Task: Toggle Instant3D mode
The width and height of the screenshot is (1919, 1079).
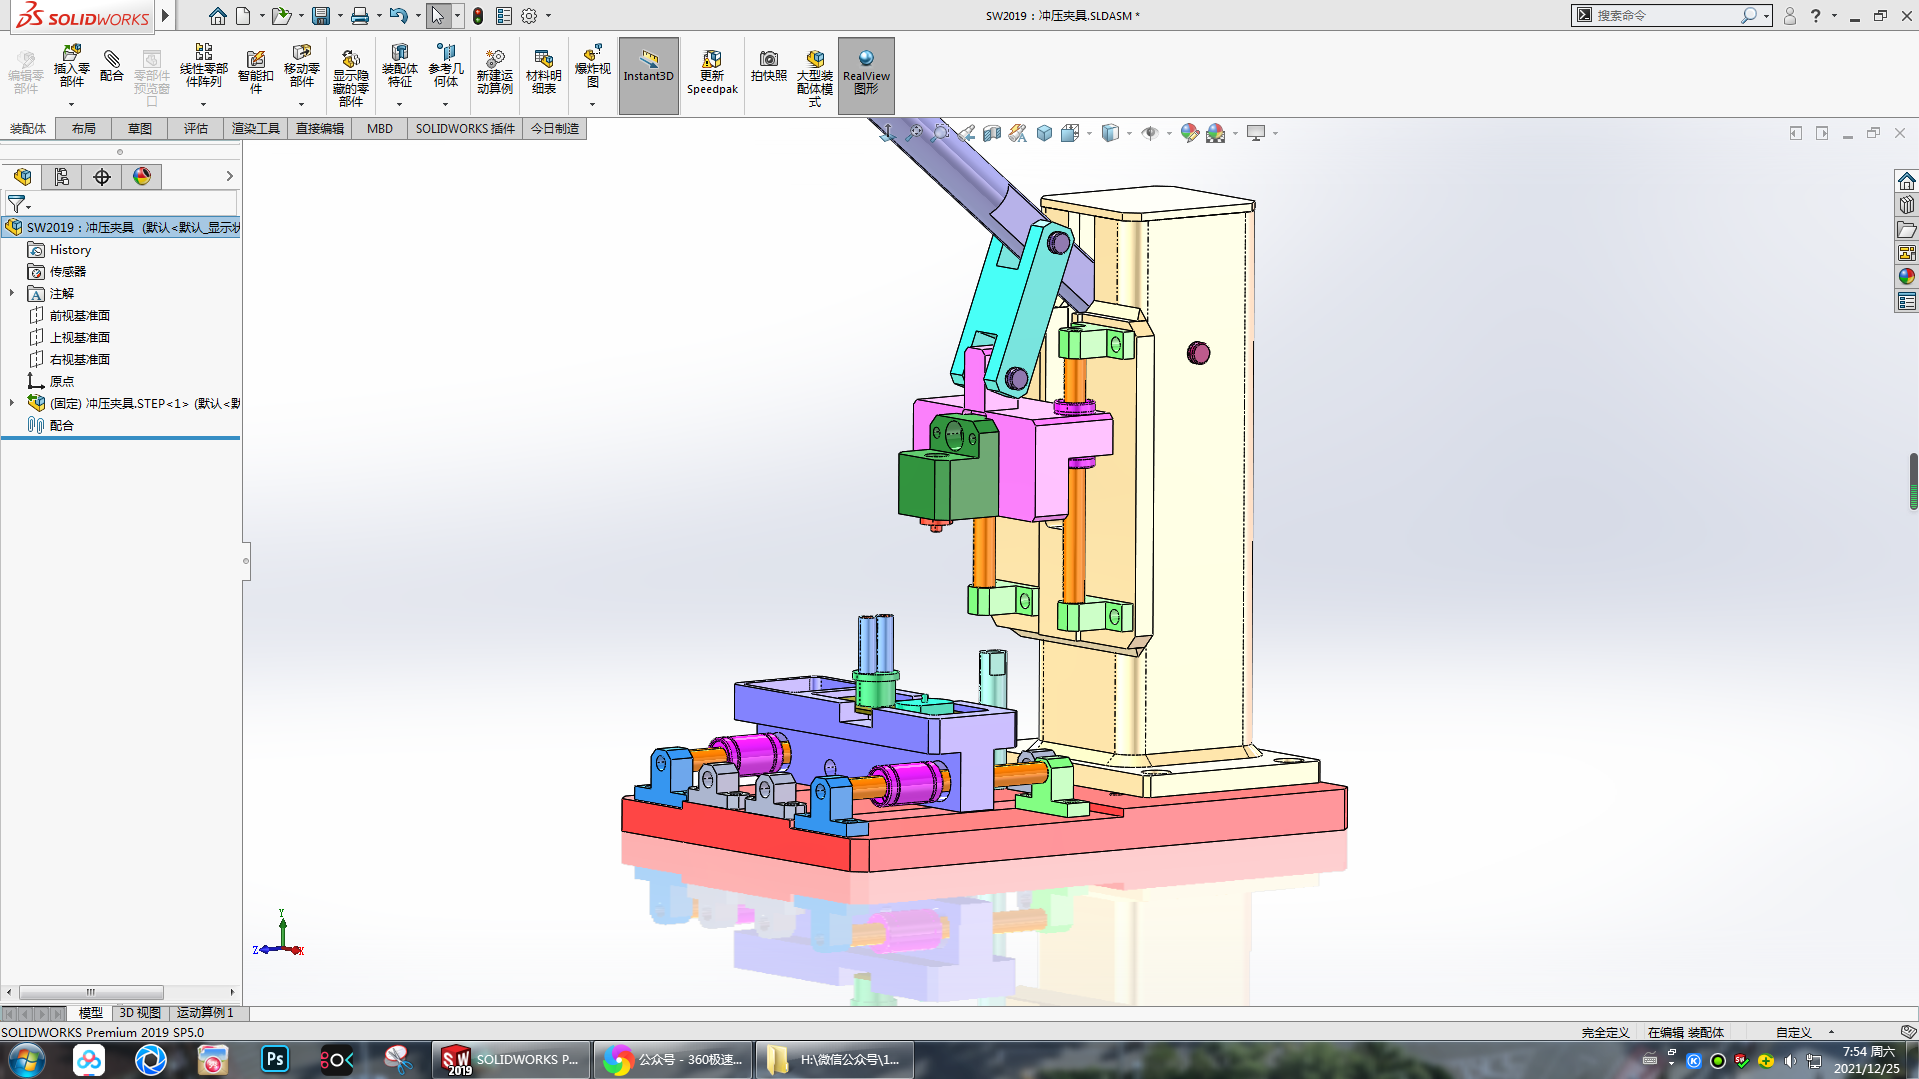Action: [649, 75]
